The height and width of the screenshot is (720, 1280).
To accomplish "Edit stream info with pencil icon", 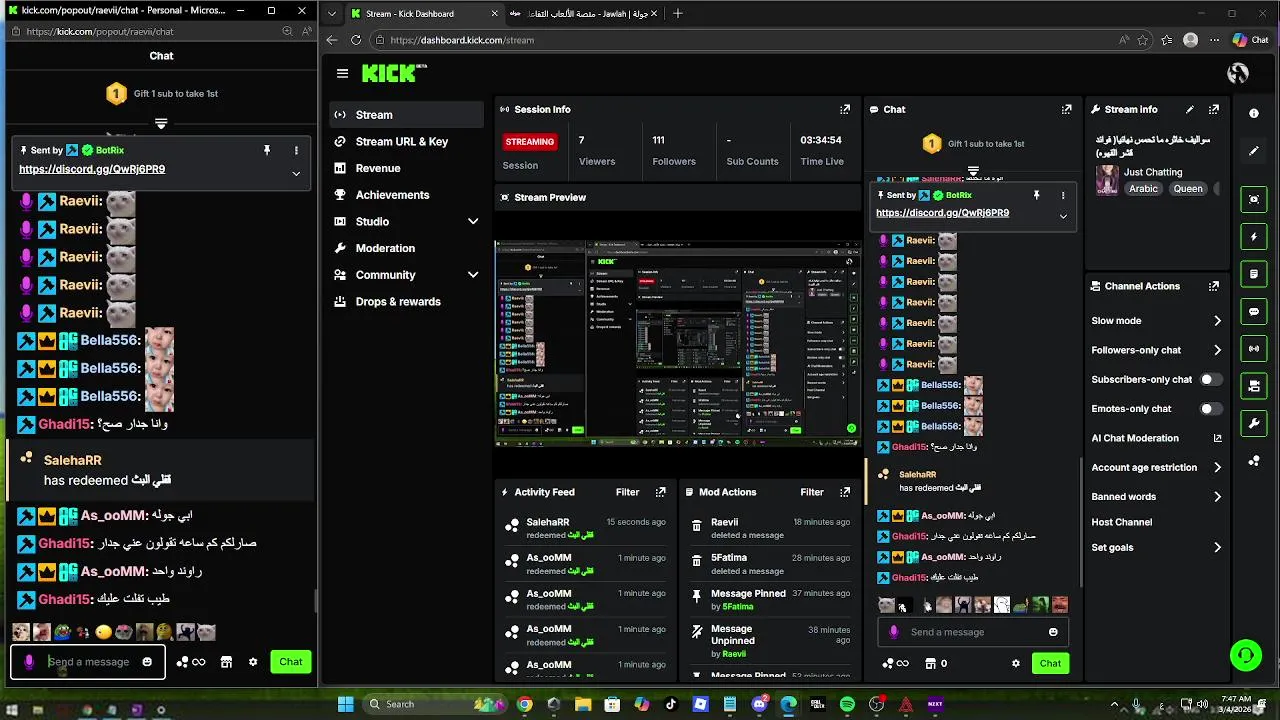I will (1190, 109).
